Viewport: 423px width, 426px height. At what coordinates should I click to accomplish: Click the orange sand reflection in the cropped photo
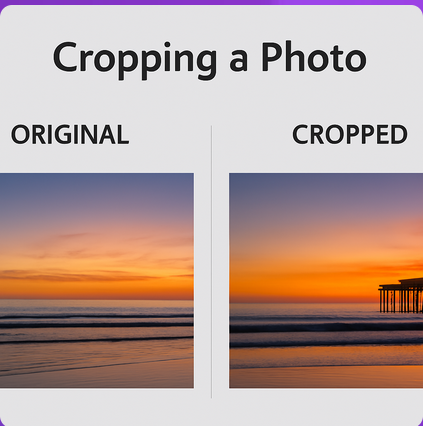tap(326, 357)
